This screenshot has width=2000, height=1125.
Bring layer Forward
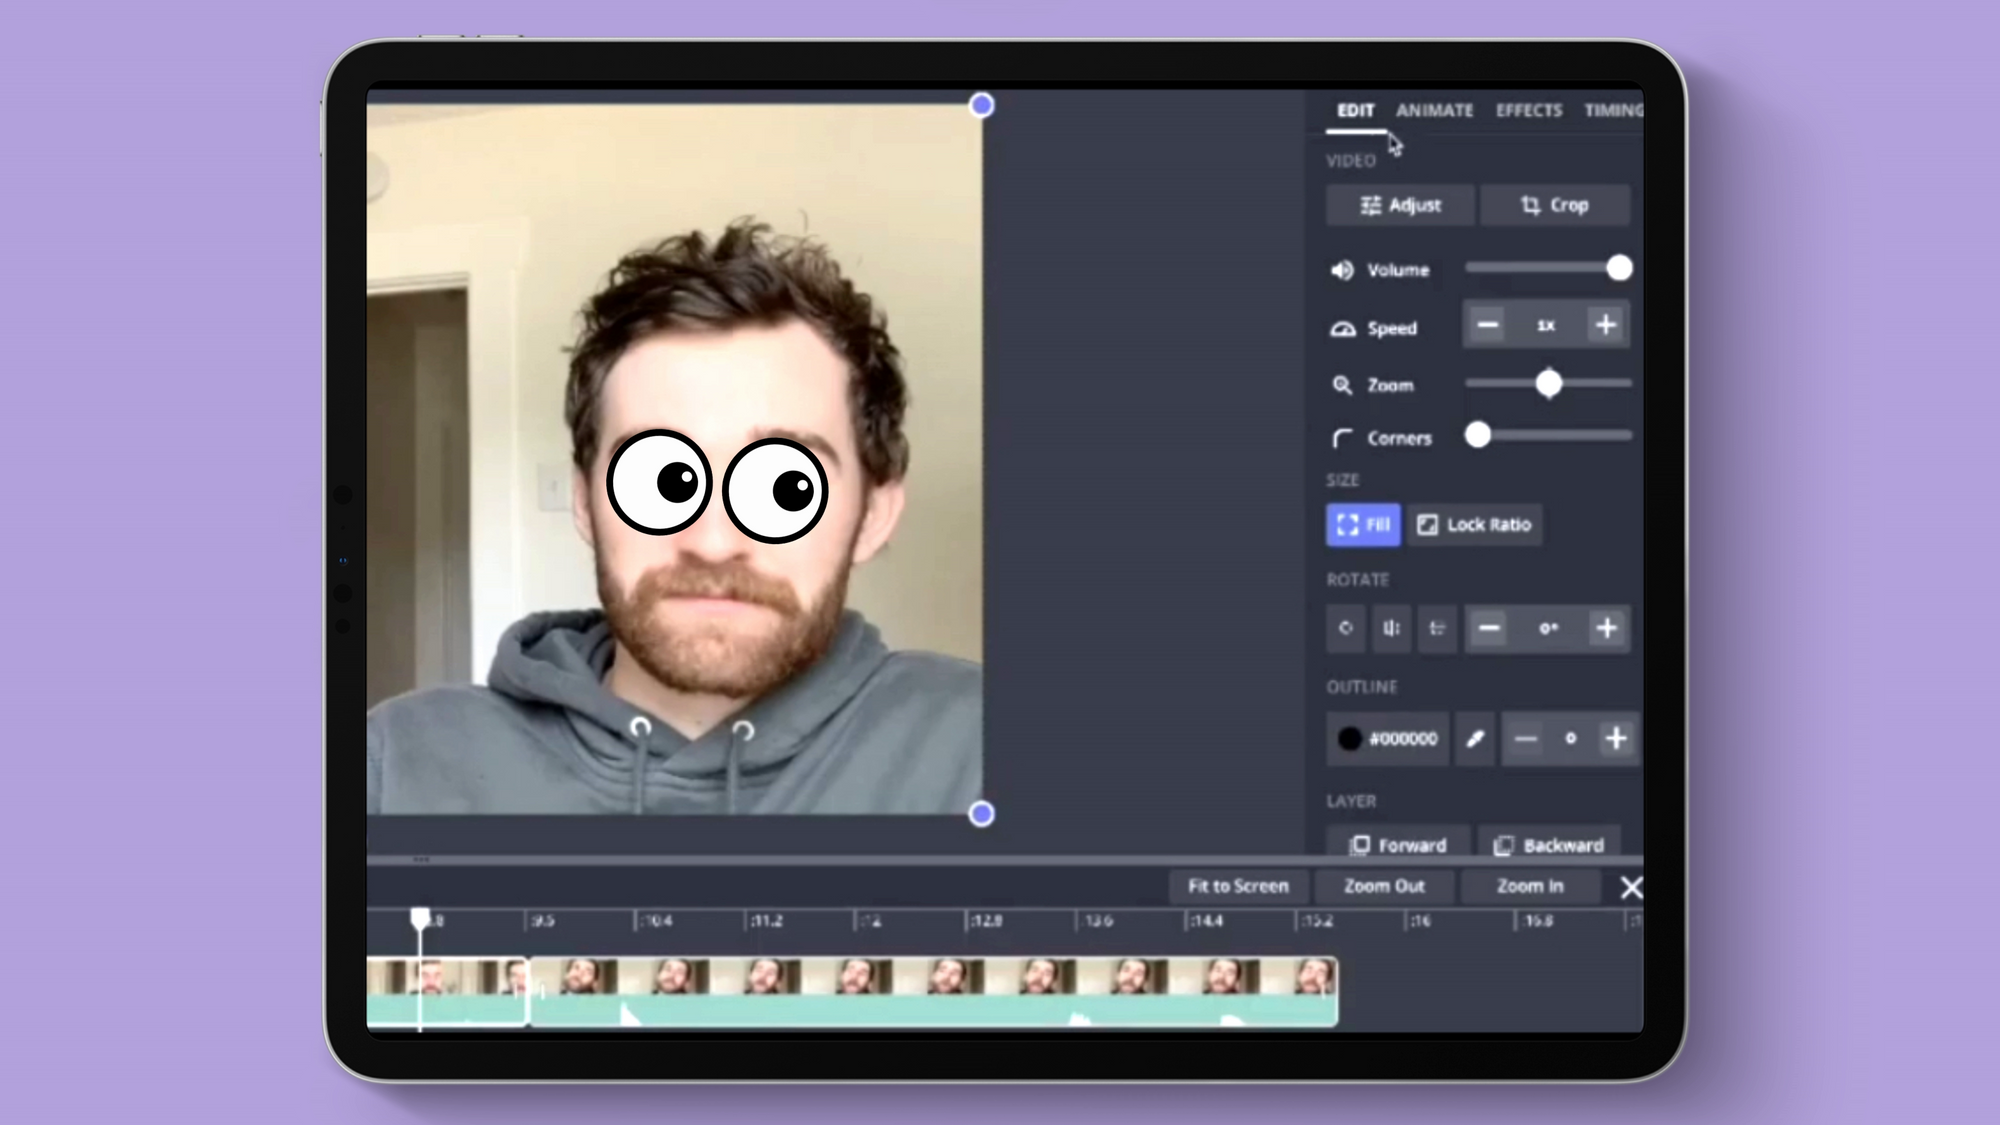tap(1398, 845)
